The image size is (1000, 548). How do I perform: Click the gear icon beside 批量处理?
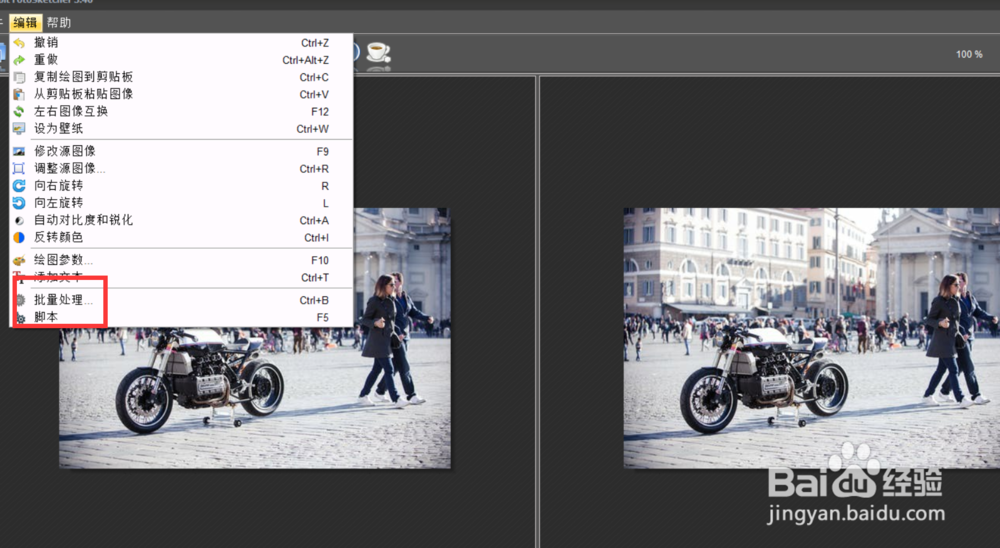coord(20,300)
